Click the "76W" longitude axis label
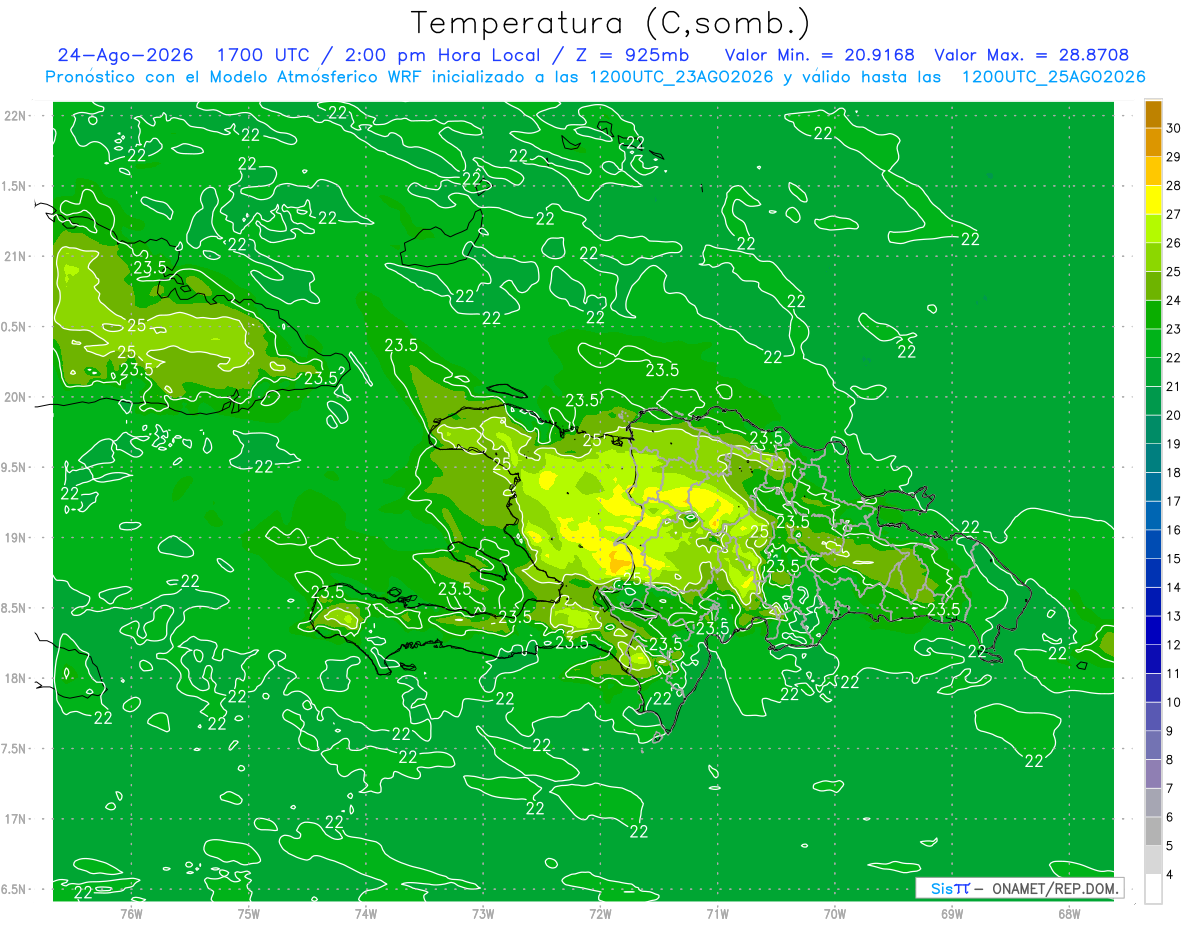 coord(131,913)
